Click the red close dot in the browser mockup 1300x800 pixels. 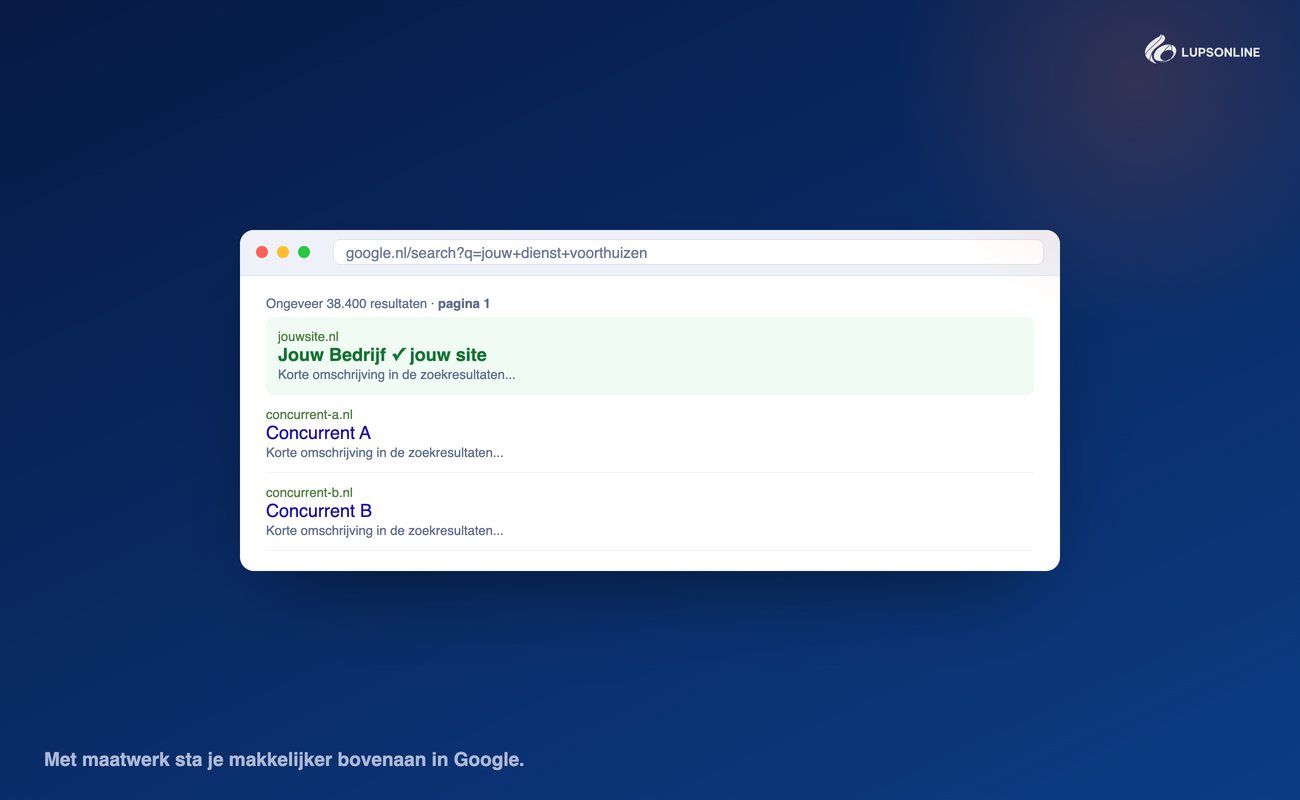[x=262, y=252]
